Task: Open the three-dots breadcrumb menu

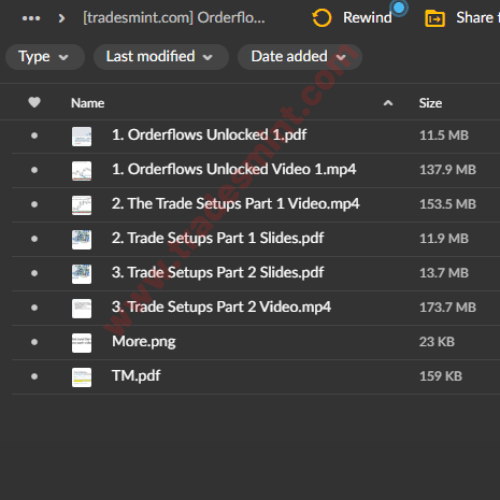Action: coord(31,18)
